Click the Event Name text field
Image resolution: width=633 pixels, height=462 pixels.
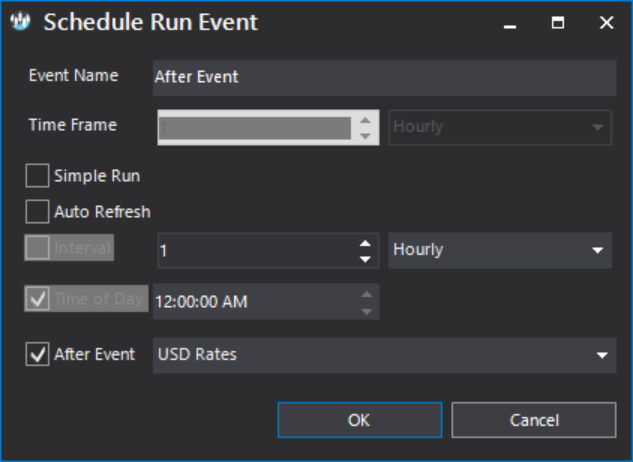[384, 78]
